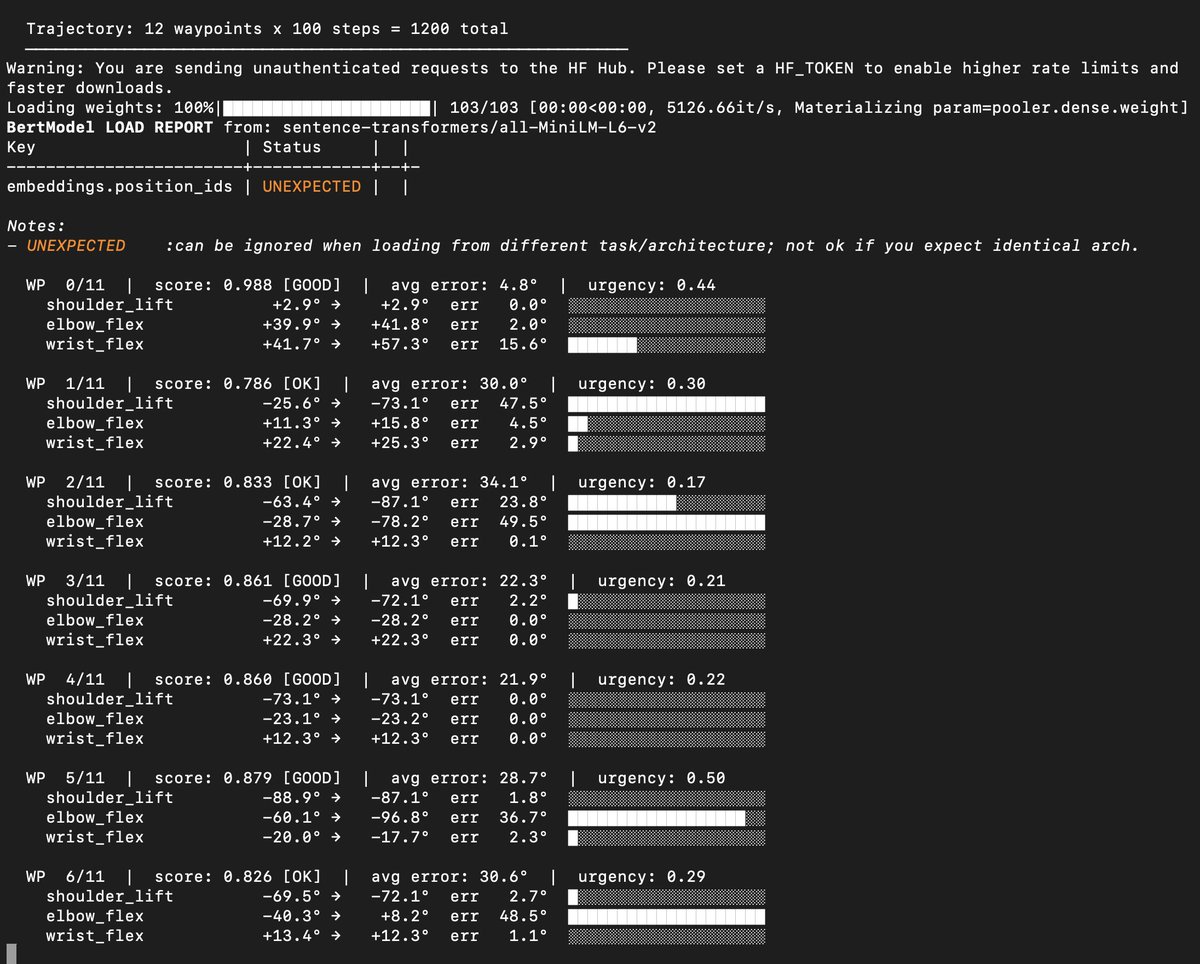Click the '48.5°' error value
1200x964 pixels.
(524, 916)
